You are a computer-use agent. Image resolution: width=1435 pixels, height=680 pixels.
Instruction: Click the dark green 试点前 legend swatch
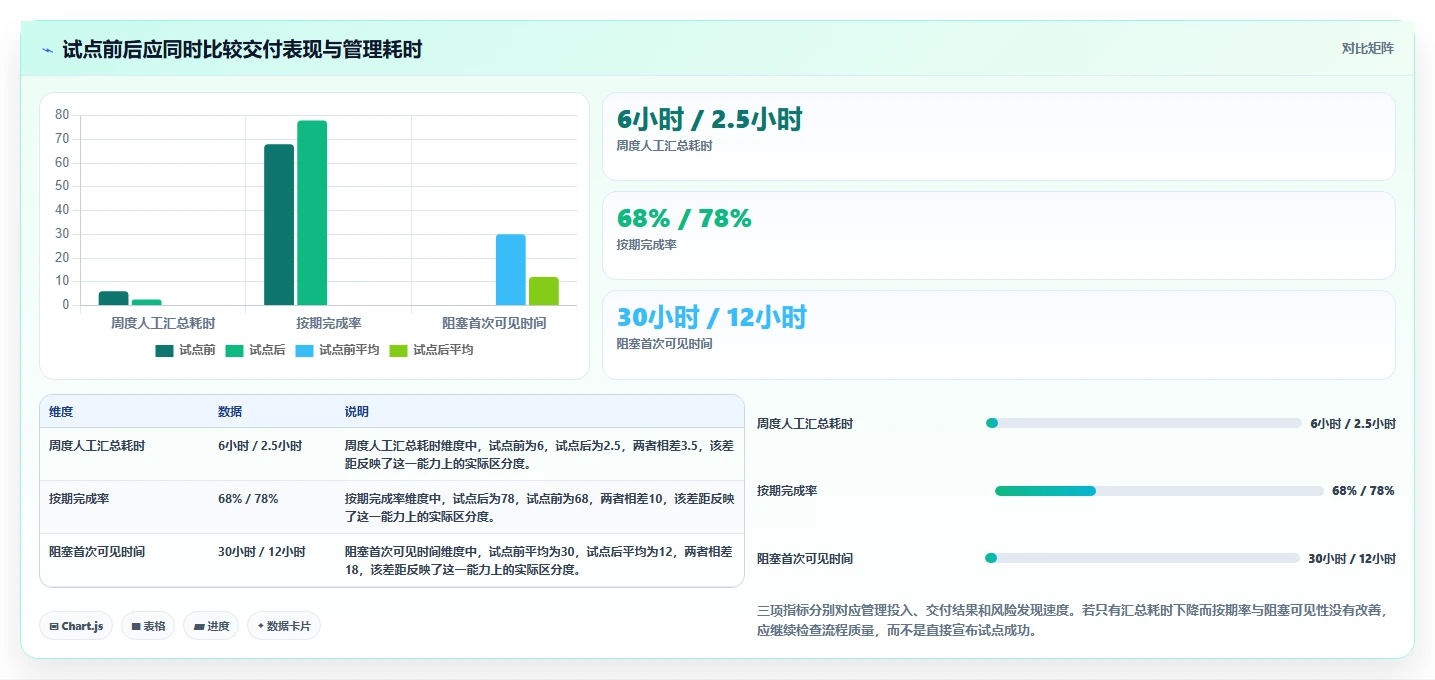point(164,350)
